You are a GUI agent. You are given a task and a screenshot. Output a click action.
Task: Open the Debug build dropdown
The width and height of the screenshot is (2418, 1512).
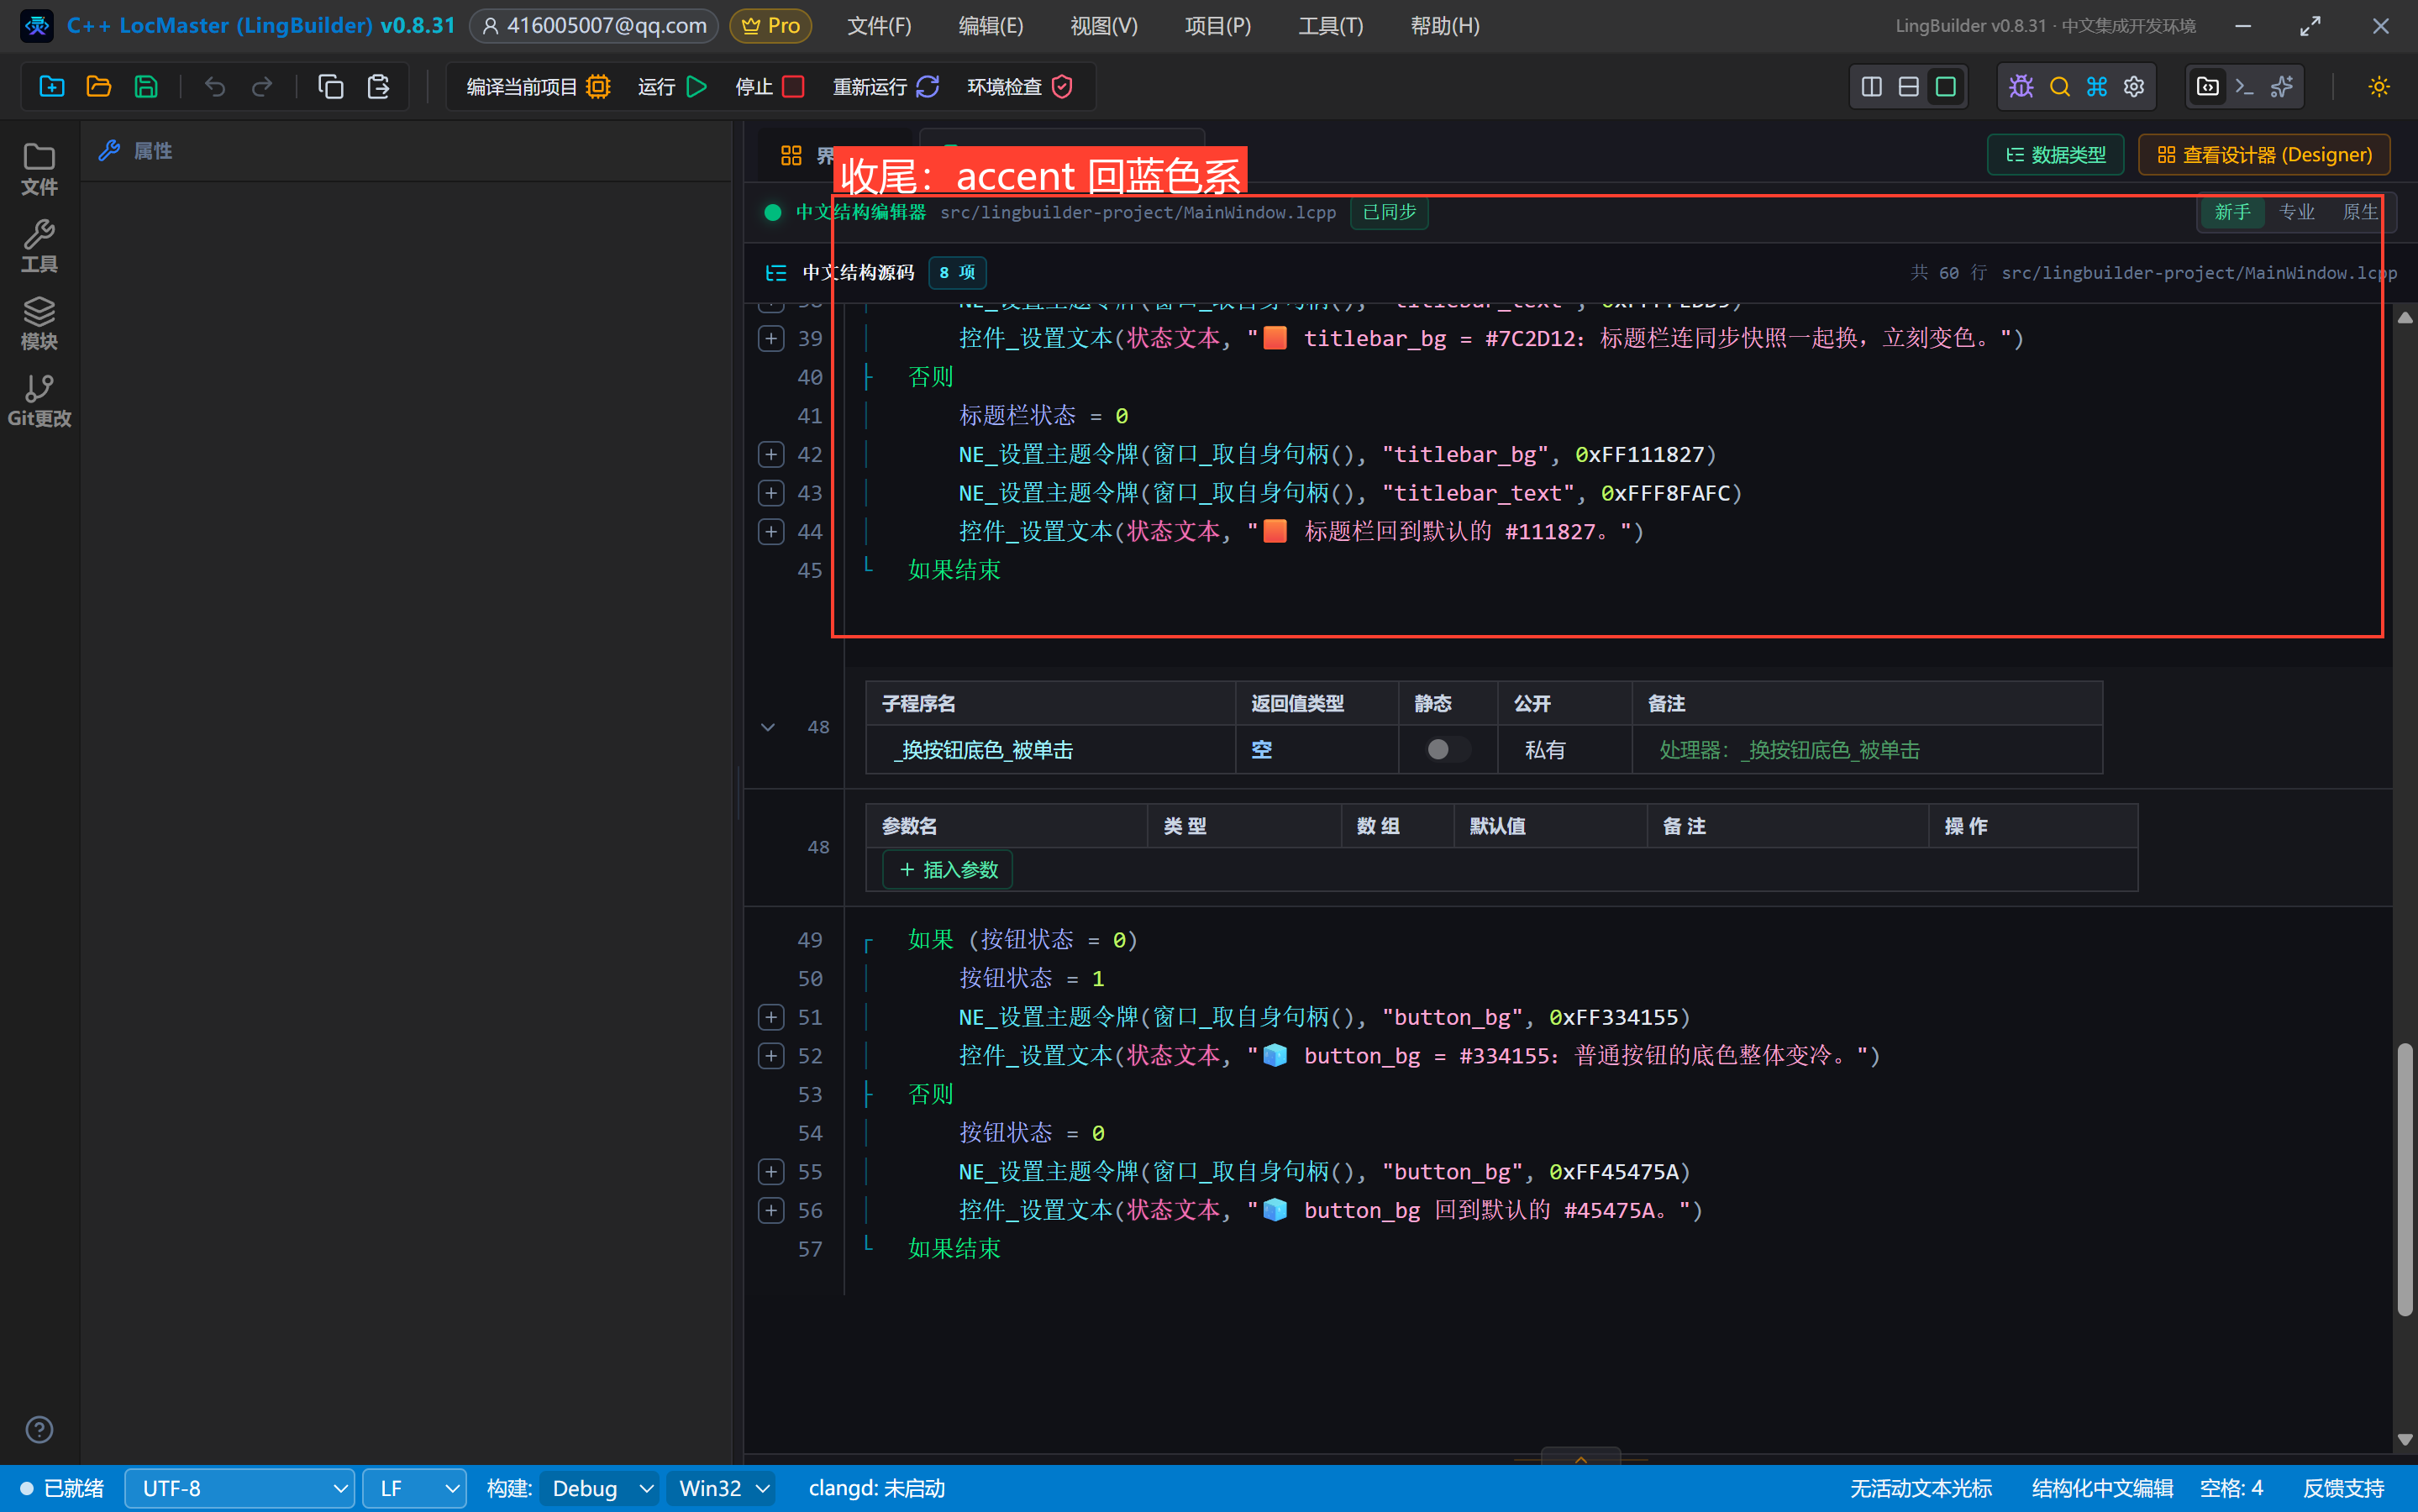pyautogui.click(x=600, y=1489)
